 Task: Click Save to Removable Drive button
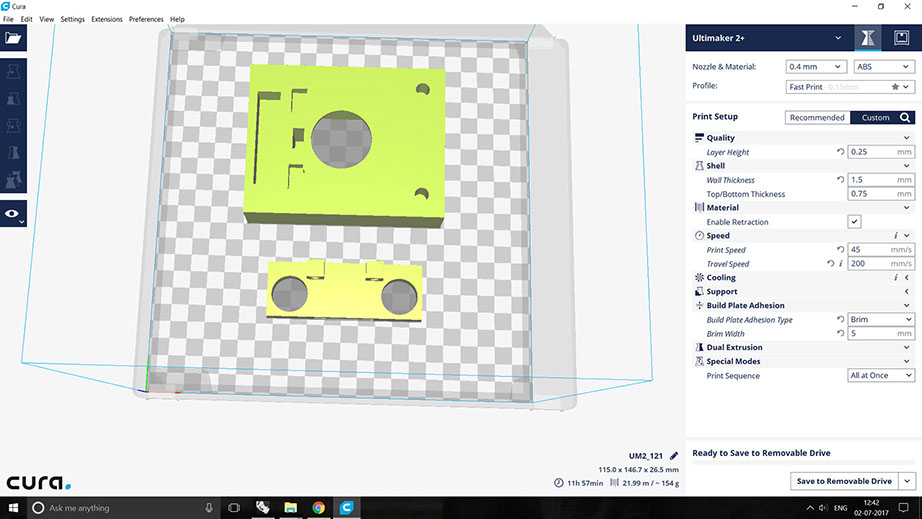[x=844, y=481]
